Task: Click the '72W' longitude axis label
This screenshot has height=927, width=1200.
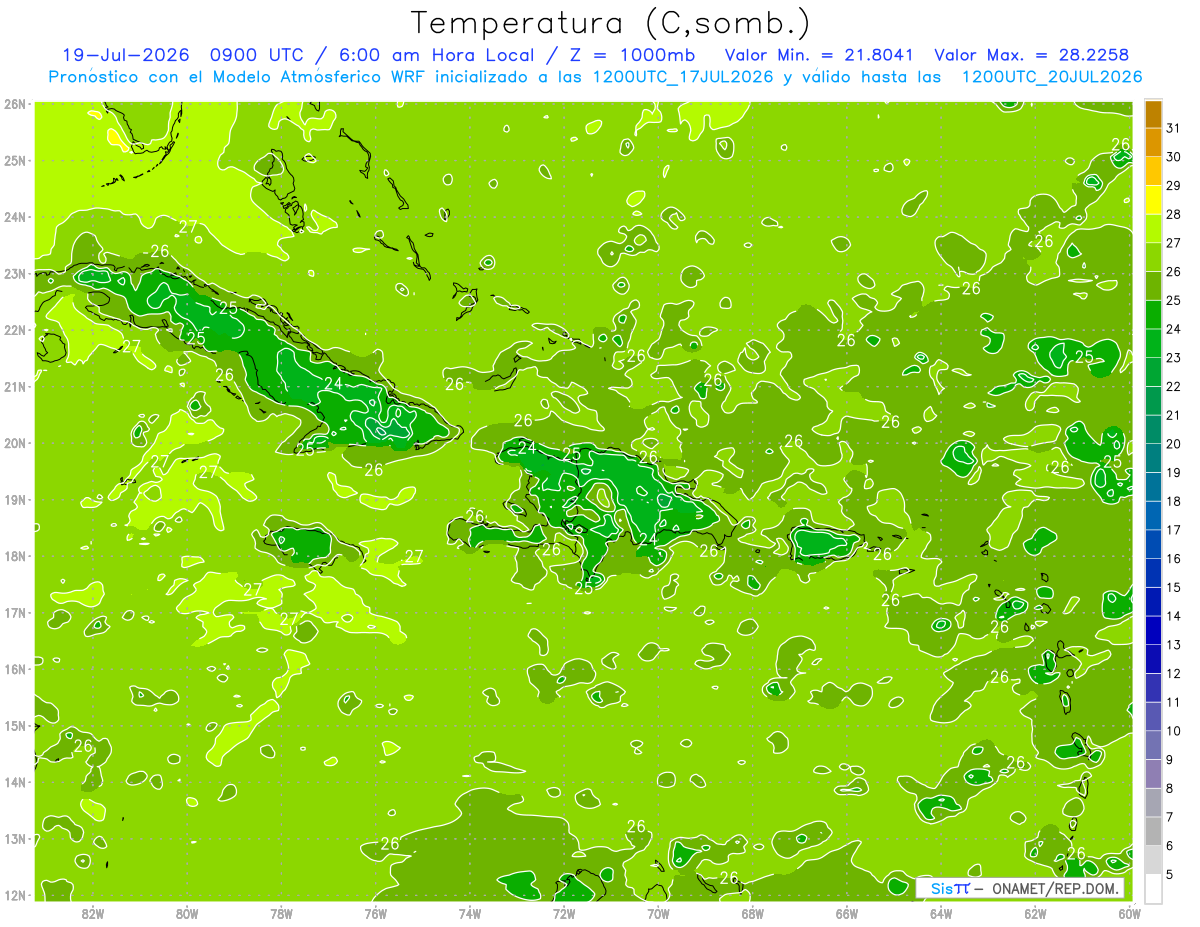Action: pyautogui.click(x=564, y=913)
